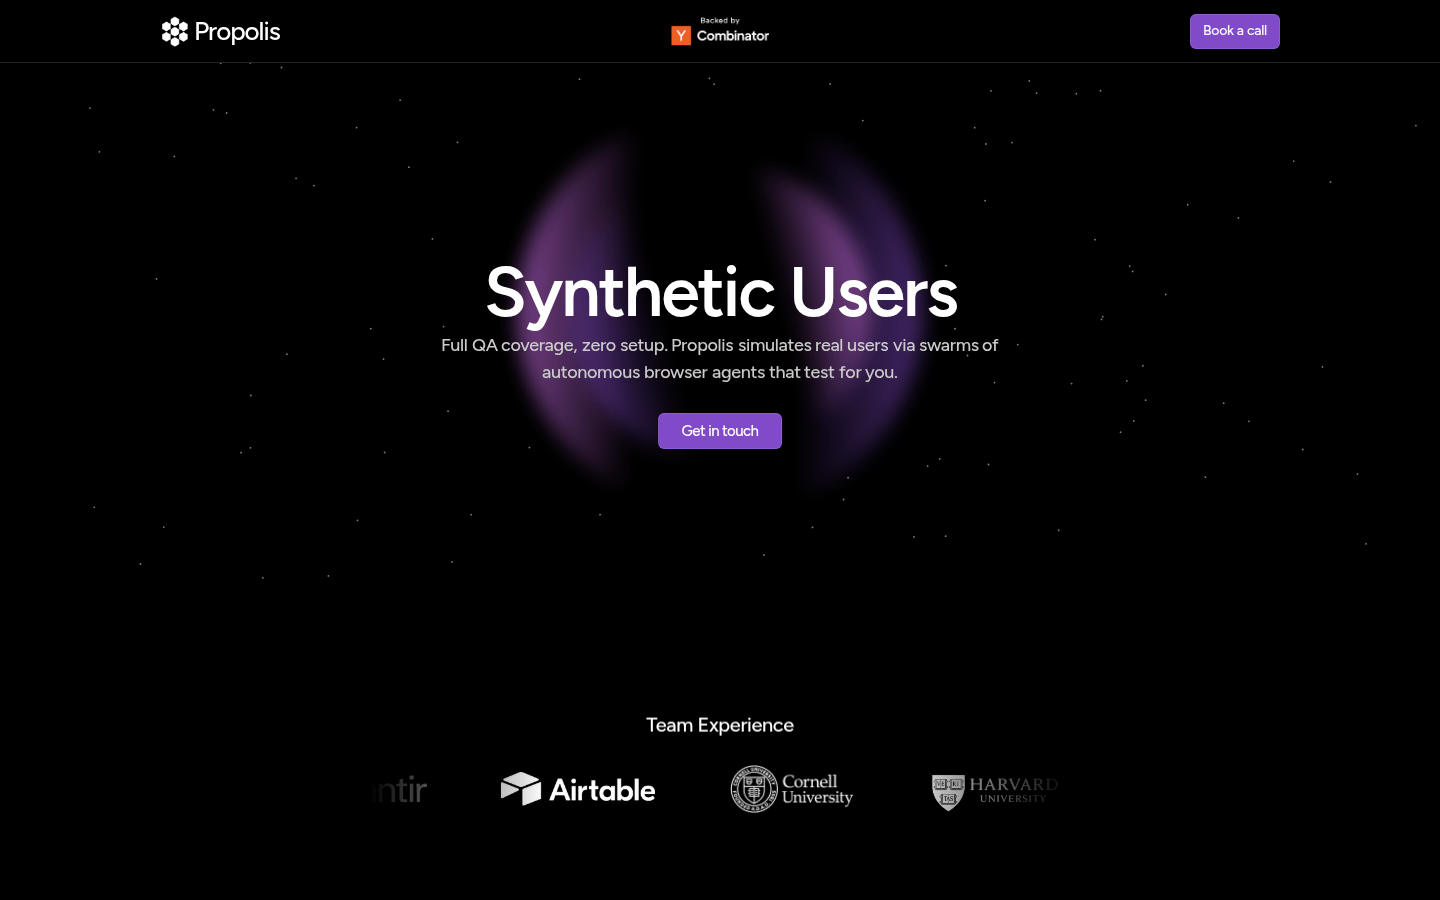
Task: Click the 'Cornell University' text label
Action: point(817,789)
